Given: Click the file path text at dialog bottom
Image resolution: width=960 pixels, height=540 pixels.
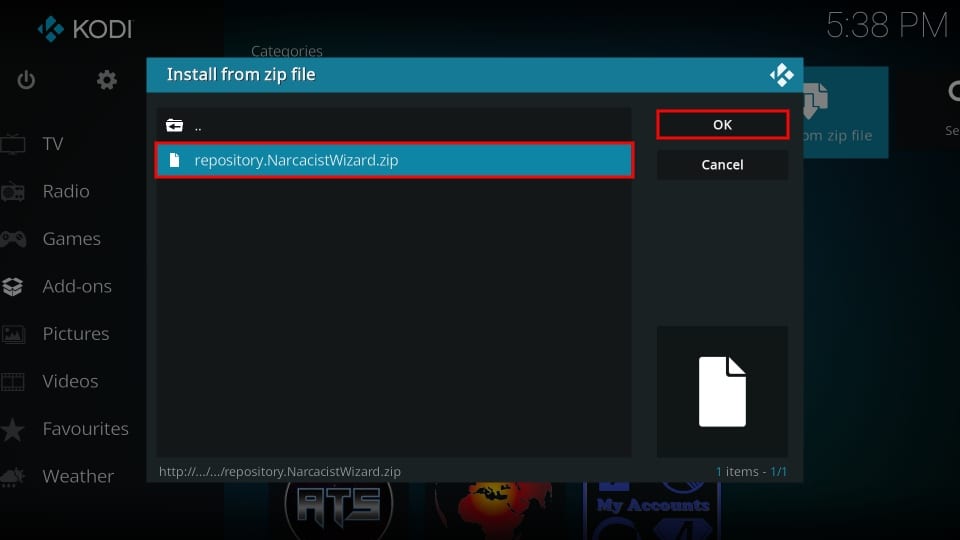Looking at the screenshot, I should click(280, 471).
